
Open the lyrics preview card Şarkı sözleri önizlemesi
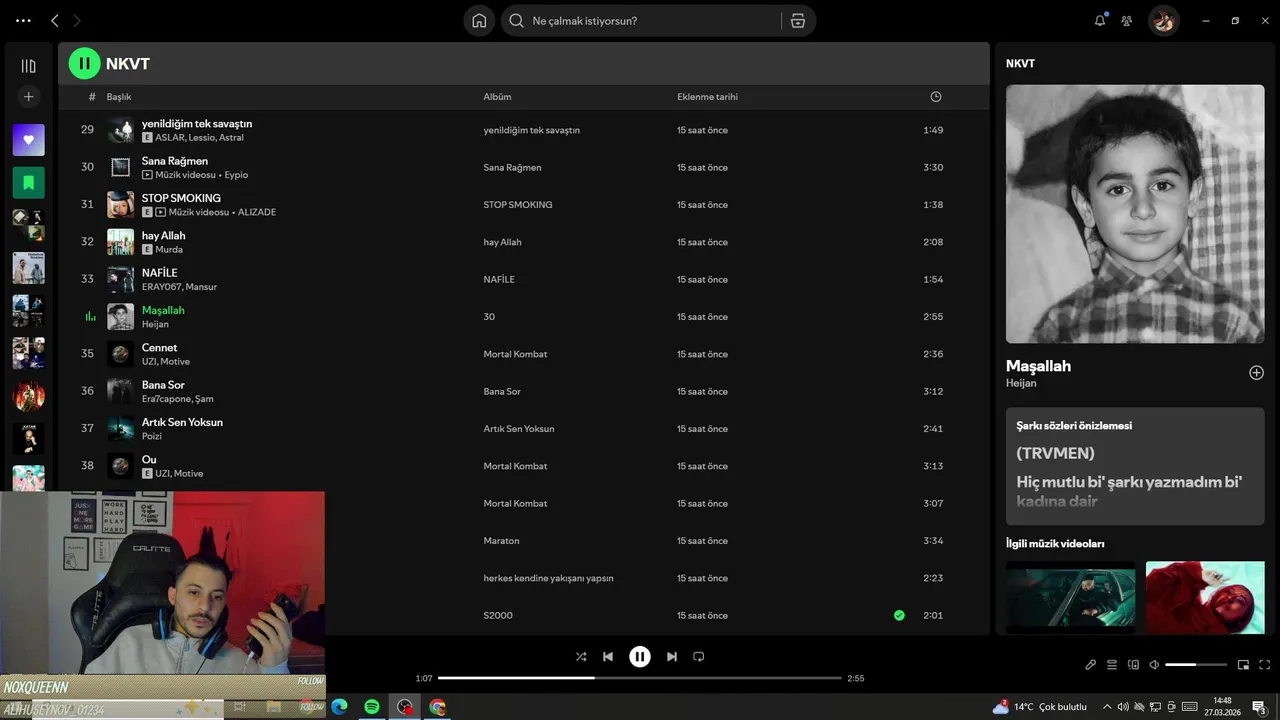click(x=1135, y=466)
